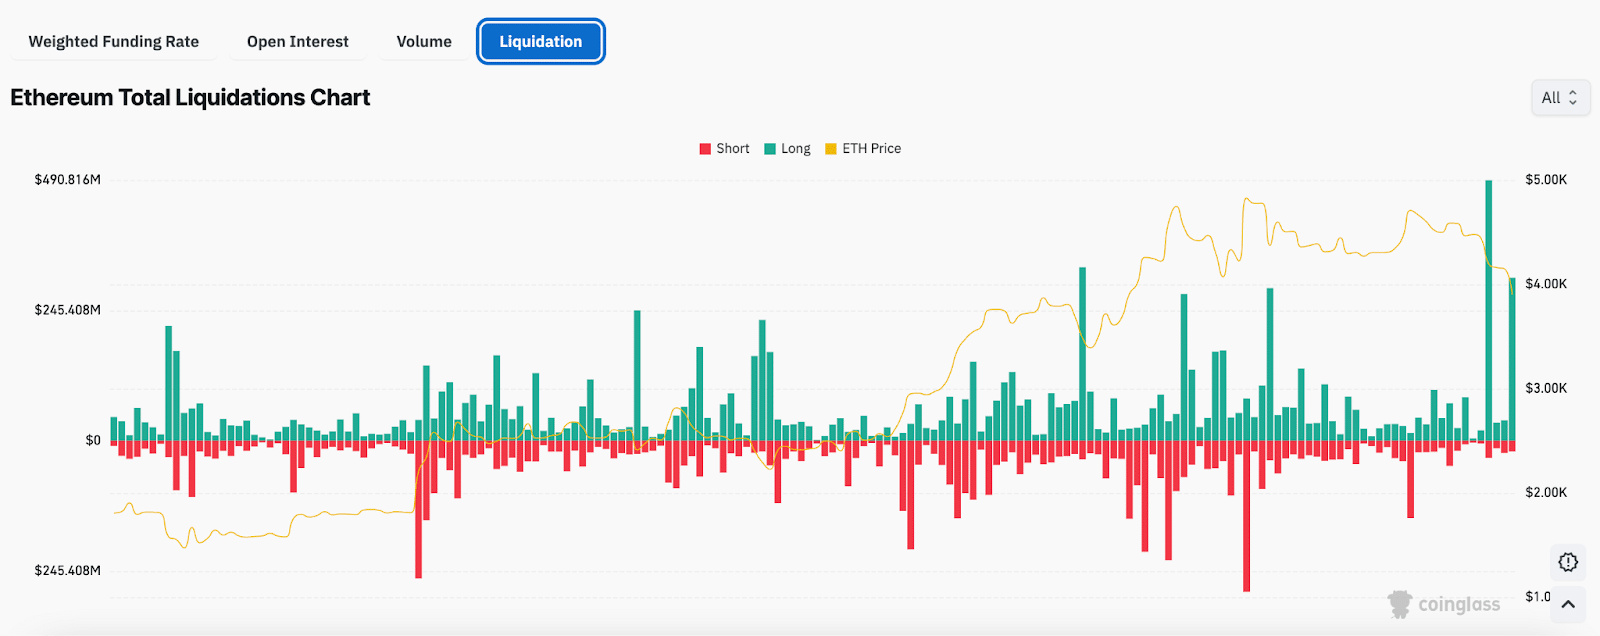Click the $490.816M y-axis label
The image size is (1600, 636).
coord(67,180)
